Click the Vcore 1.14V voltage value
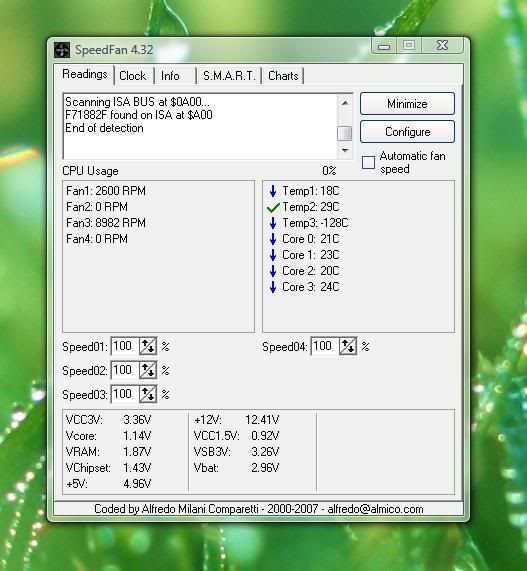The width and height of the screenshot is (527, 571). point(137,436)
